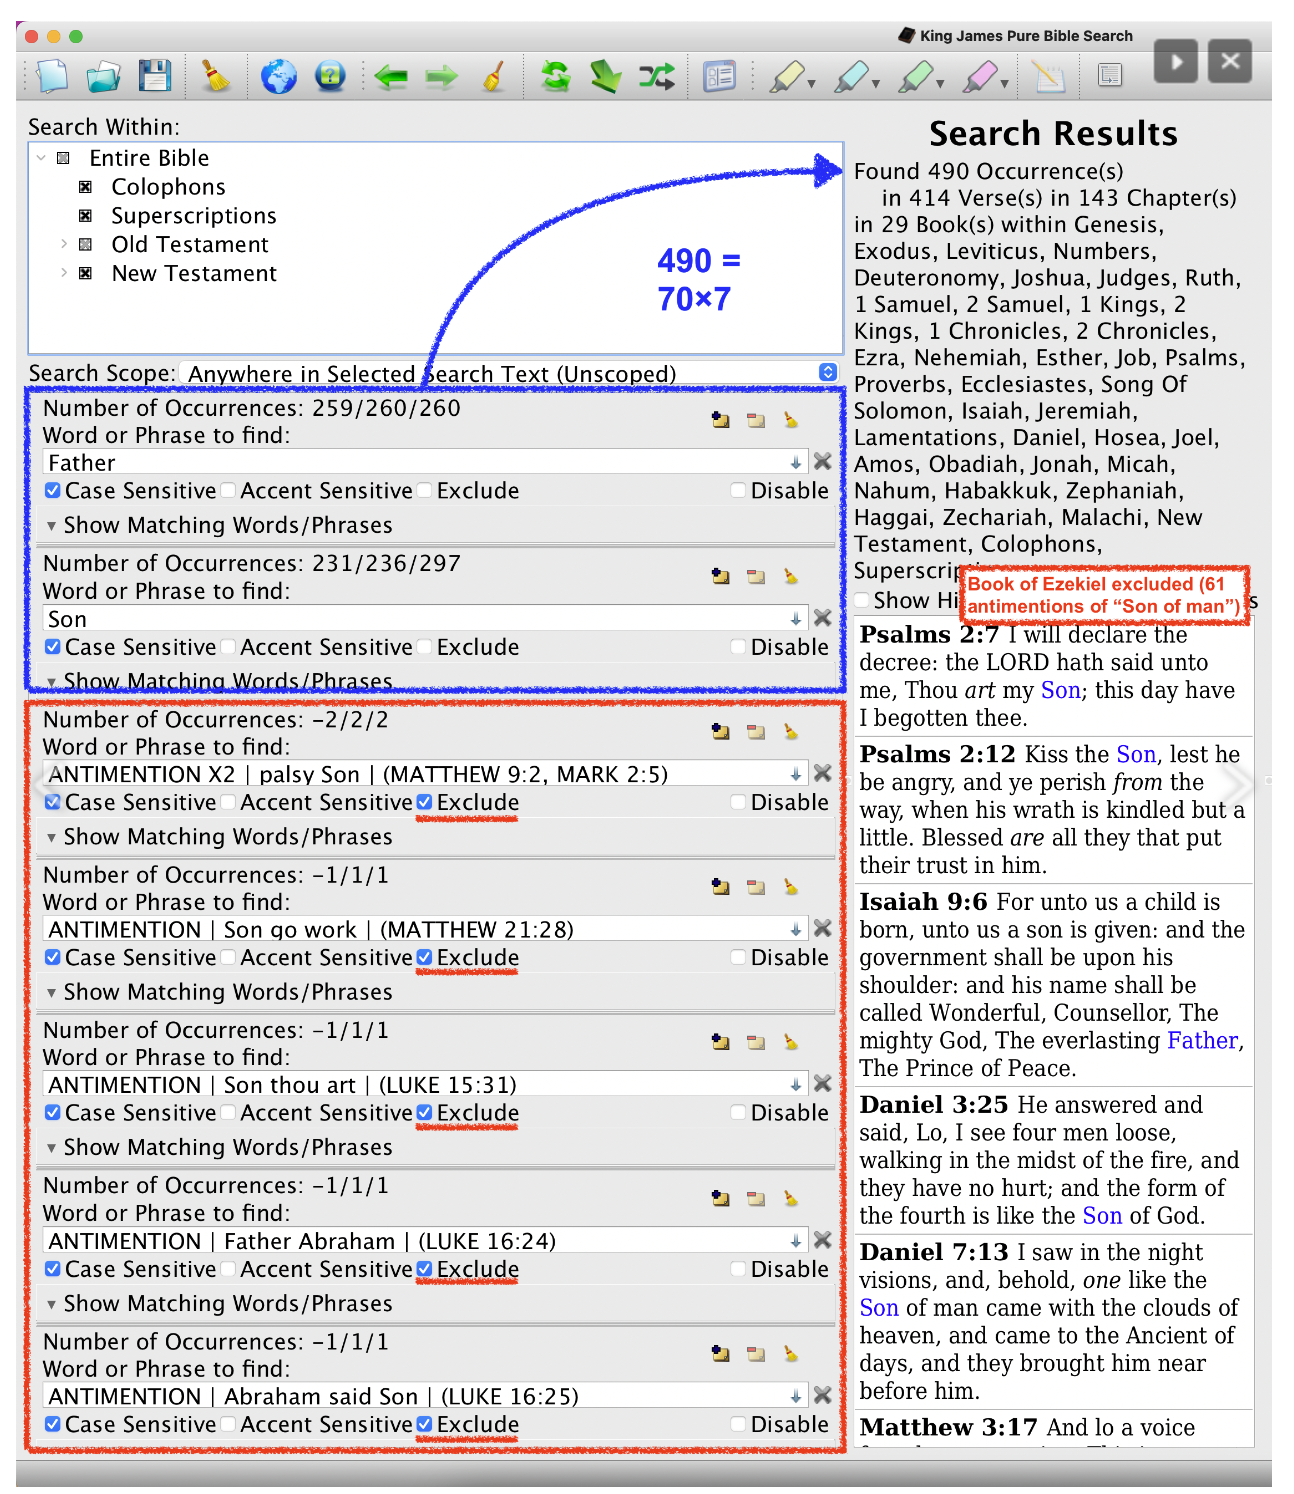This screenshot has width=1294, height=1494.
Task: Select Matthew 3:17 verse result
Action: pos(1055,1429)
